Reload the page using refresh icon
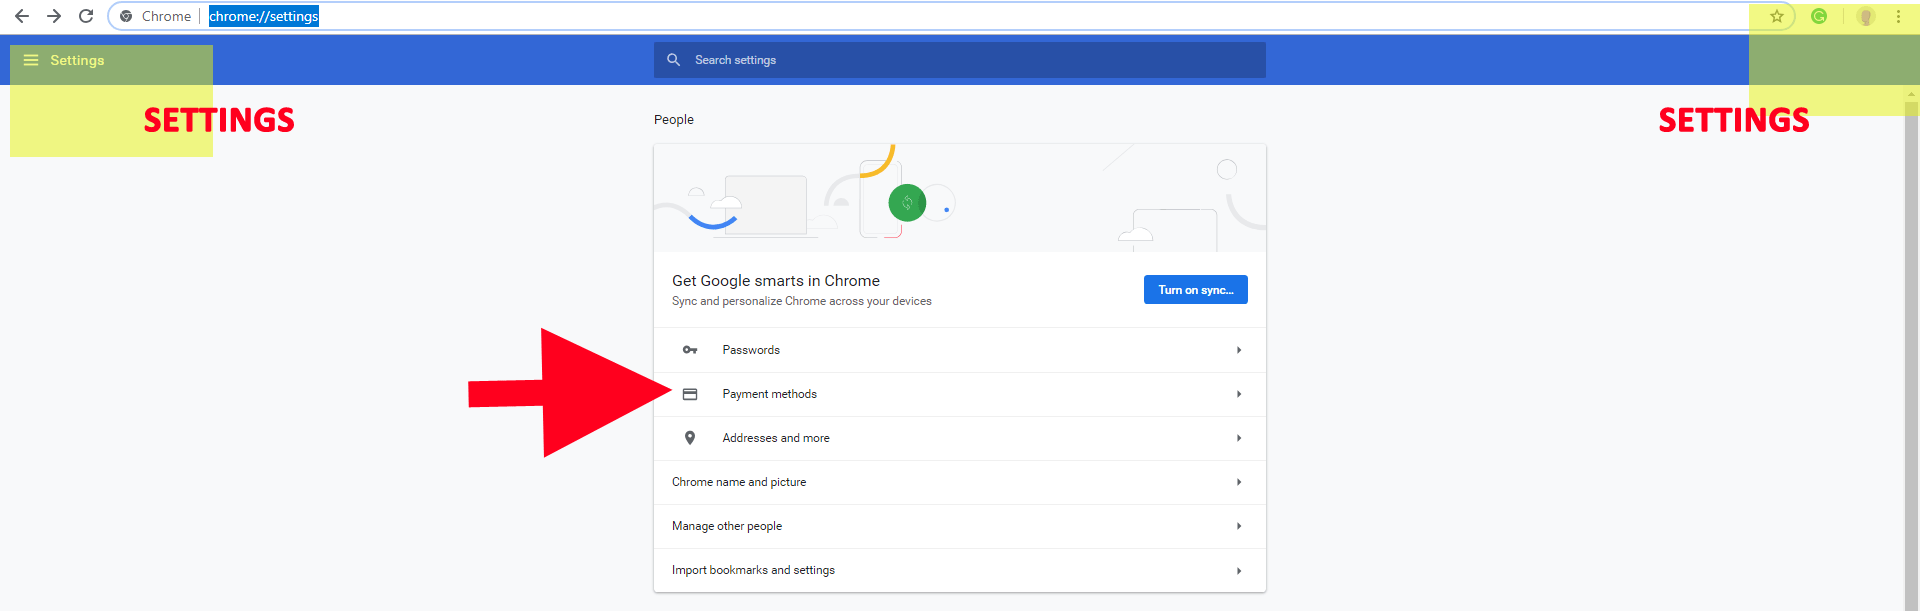The height and width of the screenshot is (611, 1920). click(x=86, y=16)
